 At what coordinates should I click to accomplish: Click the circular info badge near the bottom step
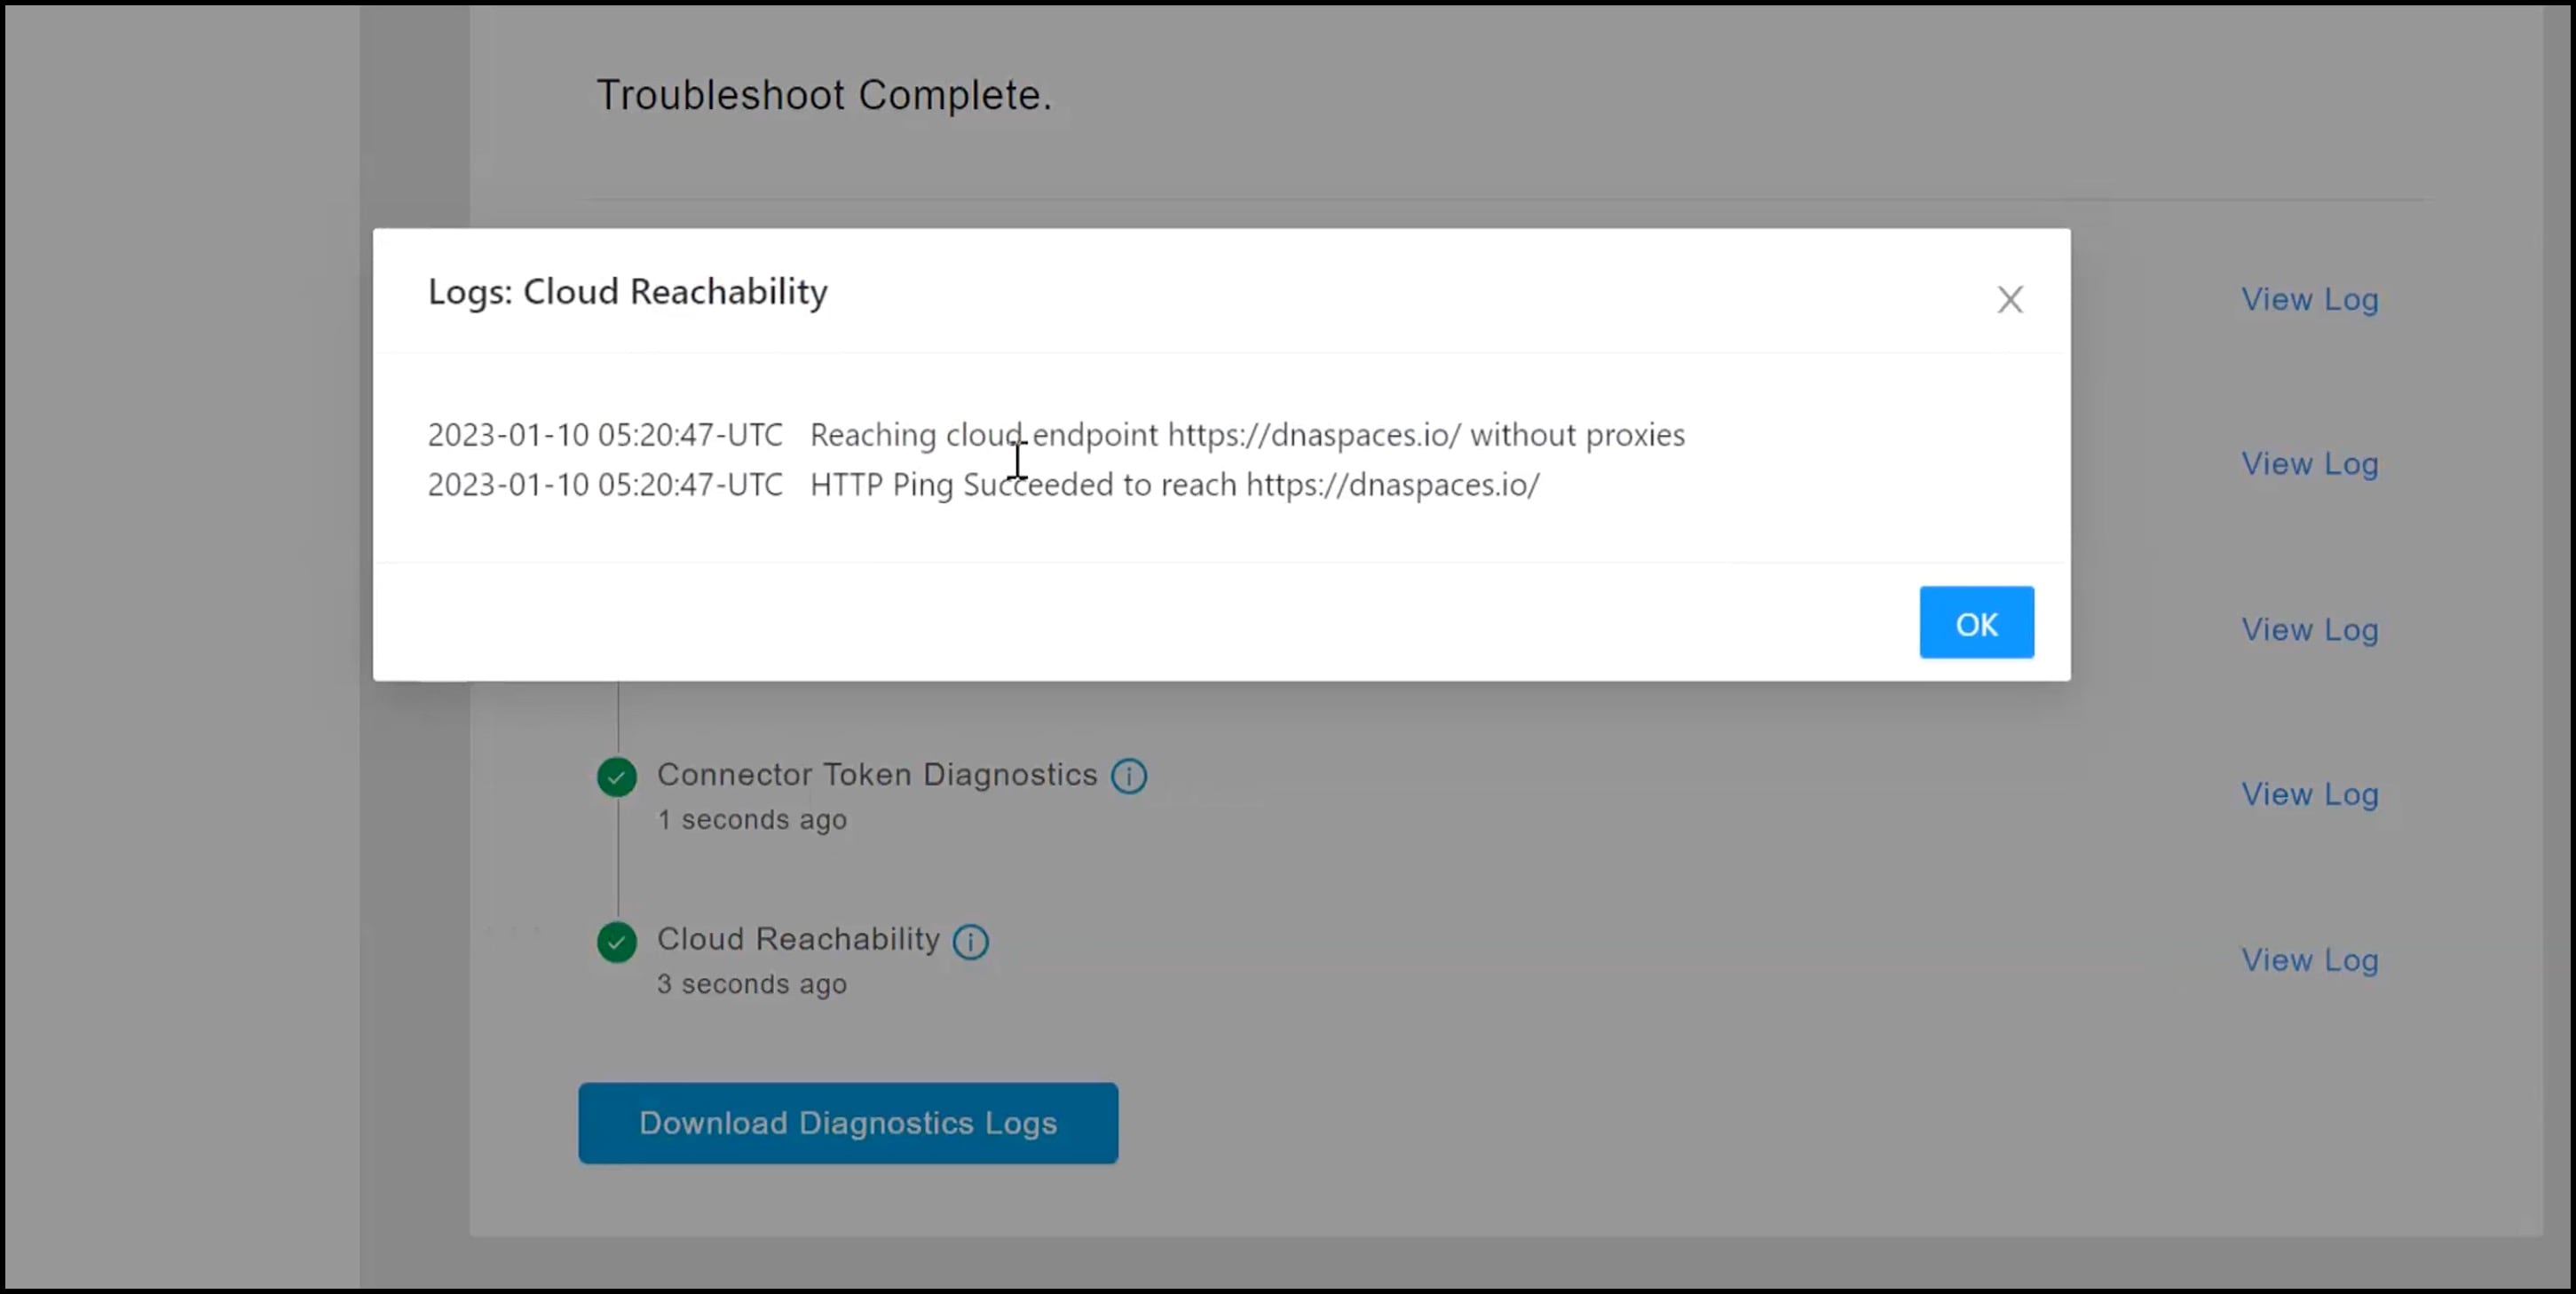click(x=969, y=941)
